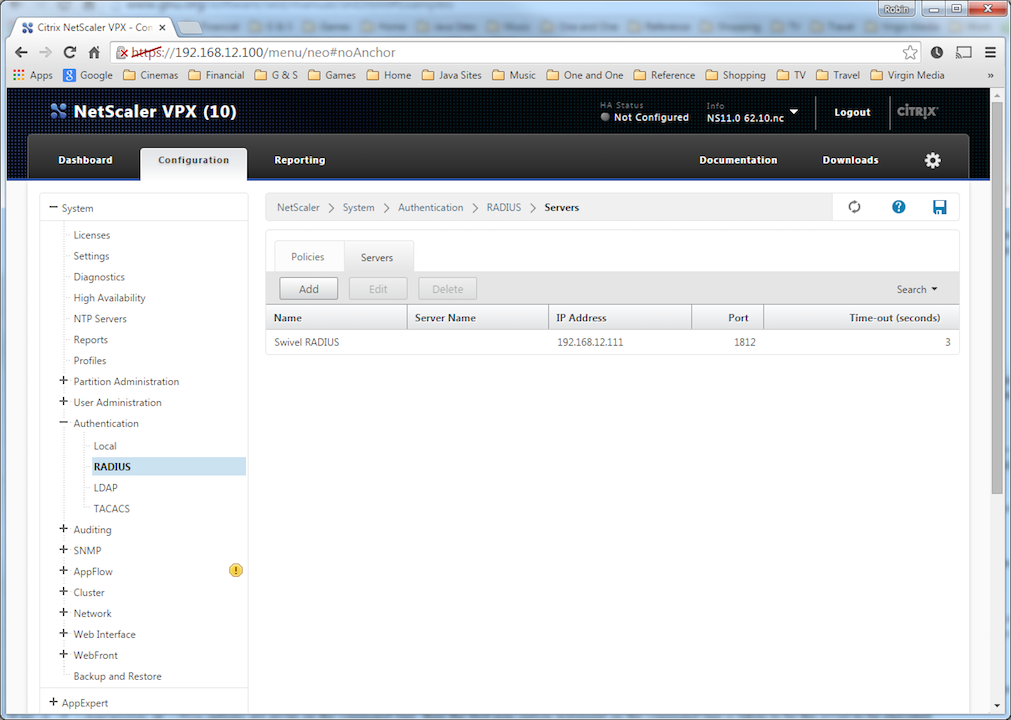
Task: Click the Logout link
Action: point(852,112)
